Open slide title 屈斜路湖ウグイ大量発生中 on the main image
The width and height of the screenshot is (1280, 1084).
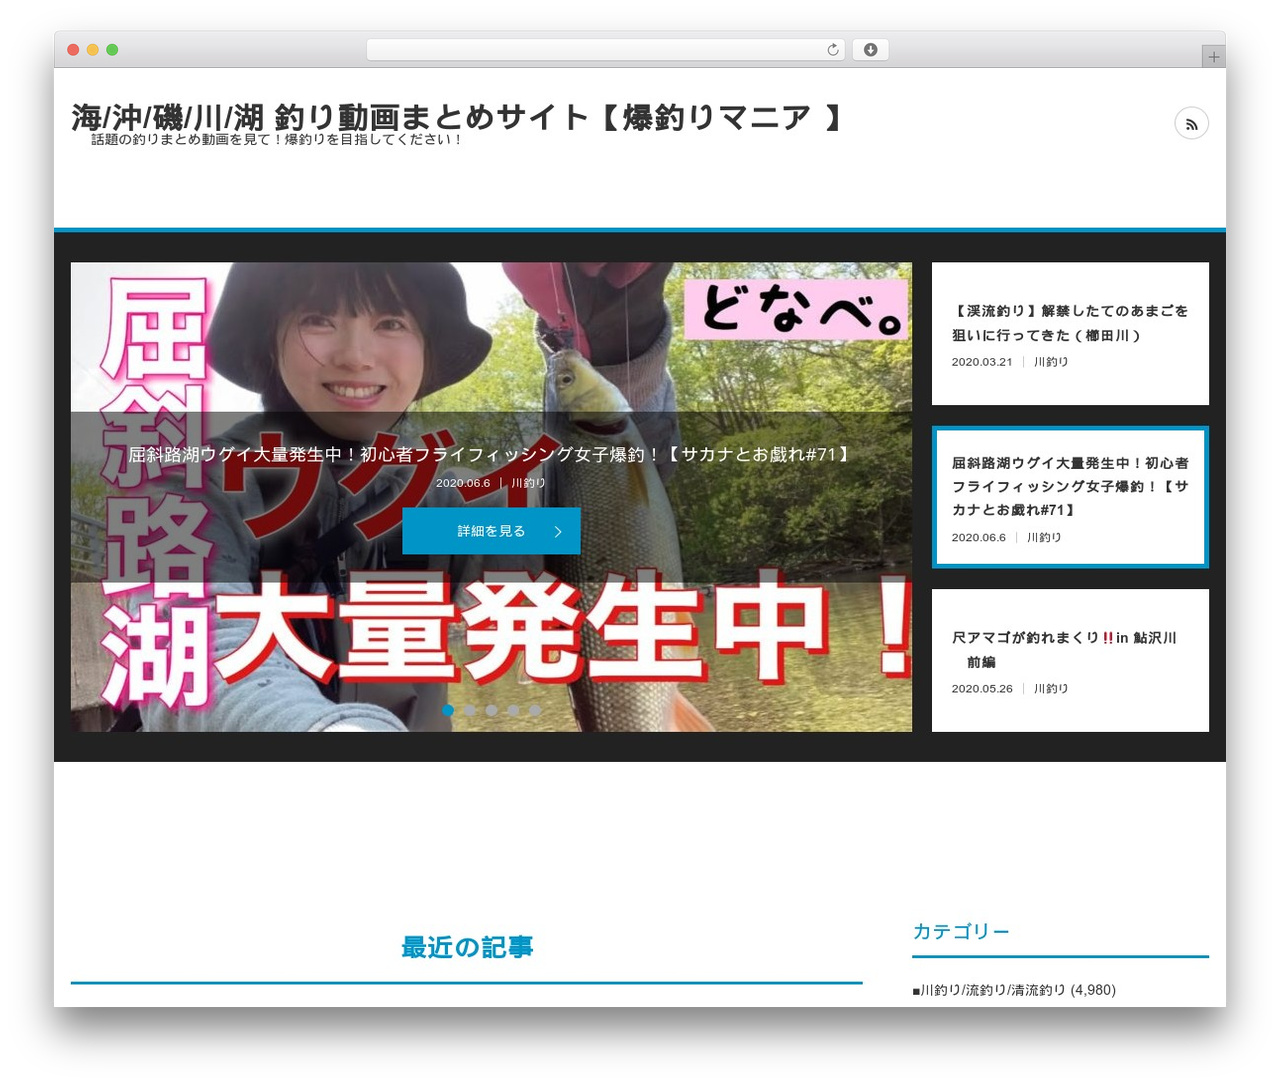pos(491,455)
